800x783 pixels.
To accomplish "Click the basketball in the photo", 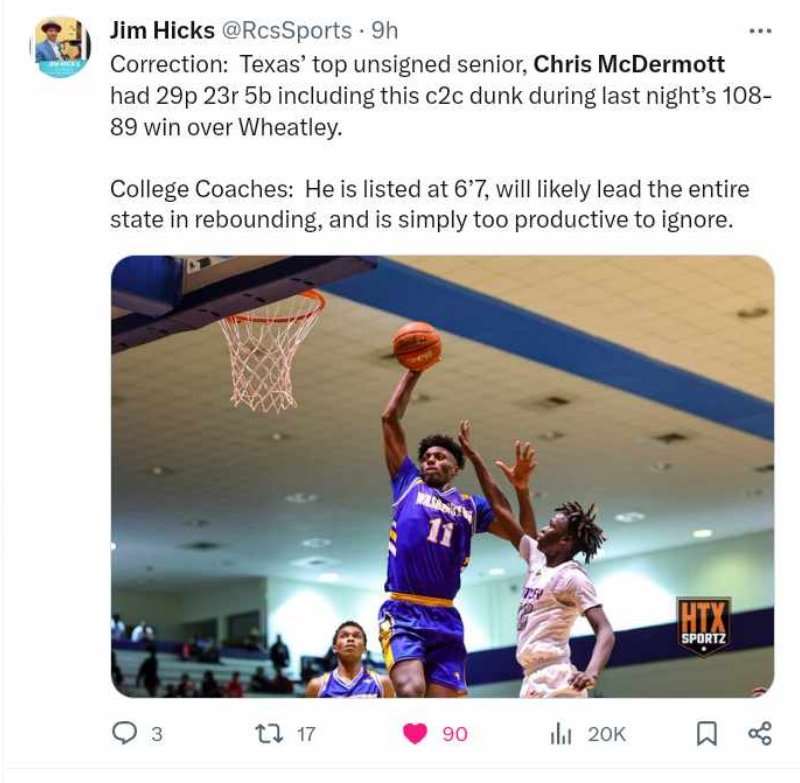I will click(417, 346).
